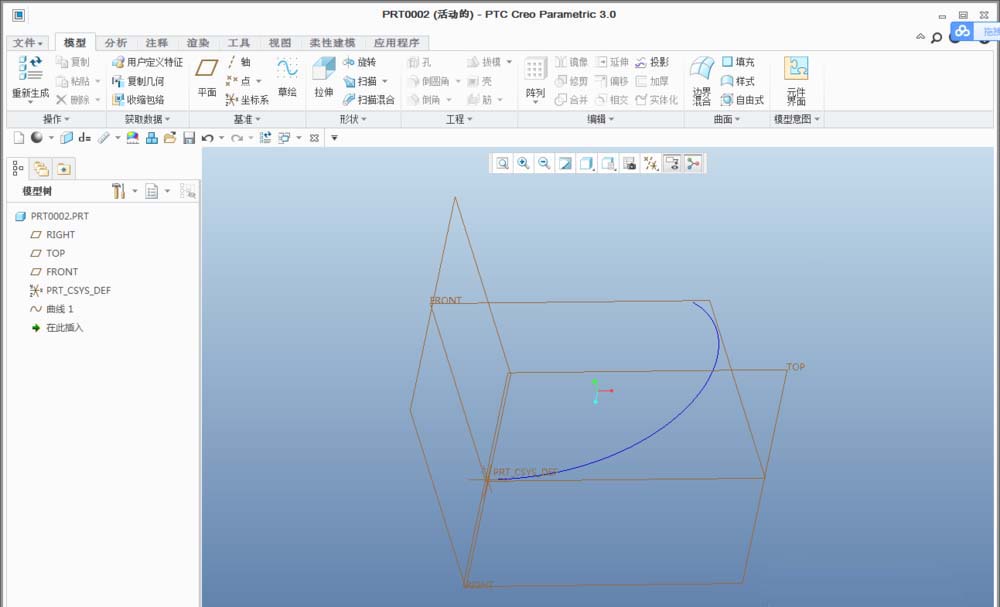Open the model tree settings hammer icon
Screen dimensions: 1000x607
click(x=118, y=191)
